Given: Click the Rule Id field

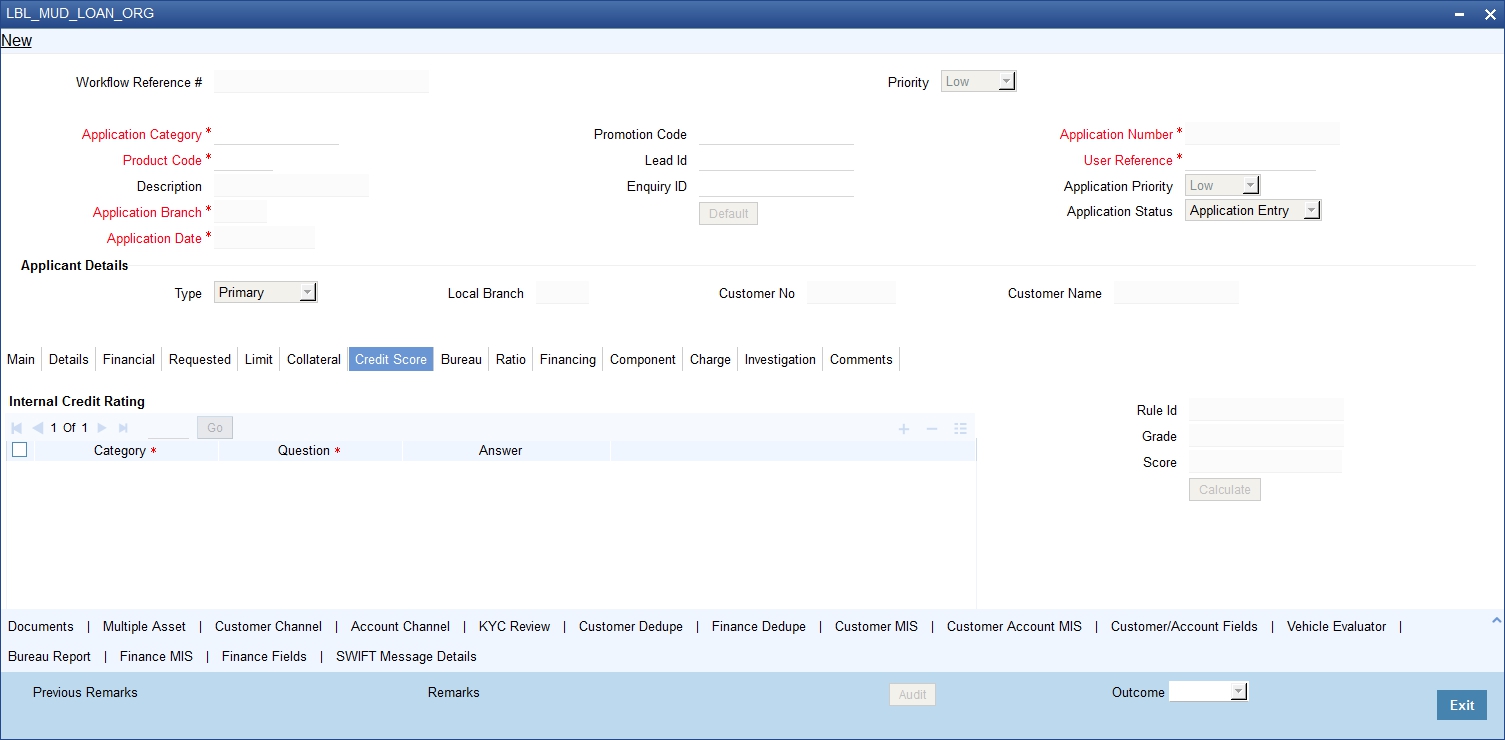Looking at the screenshot, I should coord(1266,410).
